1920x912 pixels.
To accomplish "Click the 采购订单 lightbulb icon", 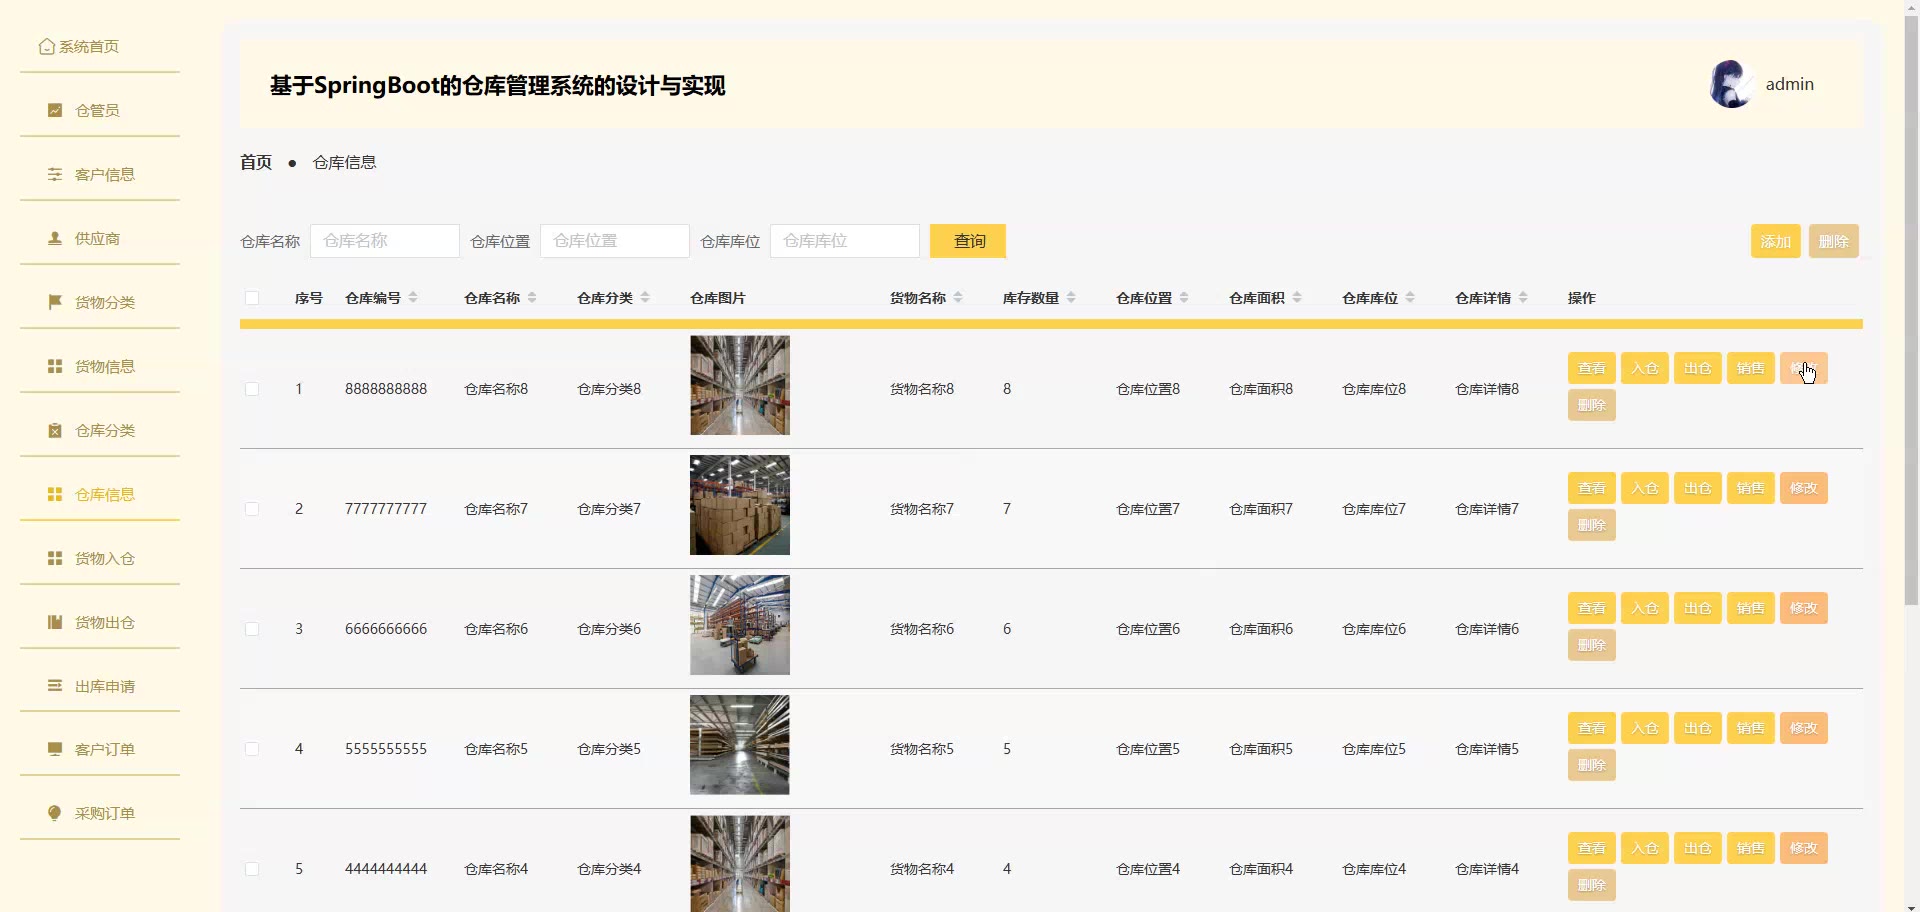I will pyautogui.click(x=55, y=813).
